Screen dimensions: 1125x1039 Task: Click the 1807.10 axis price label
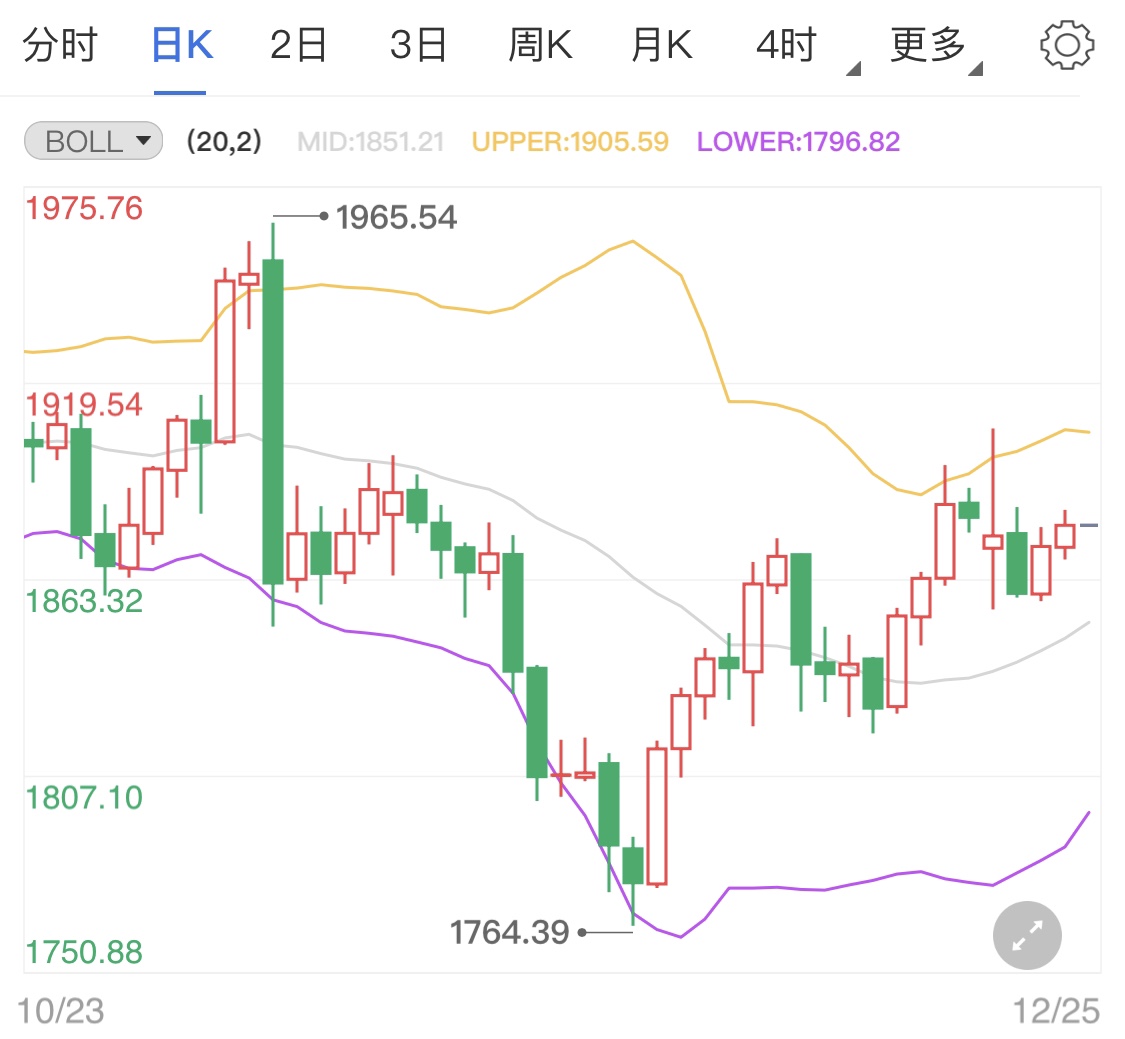click(84, 797)
